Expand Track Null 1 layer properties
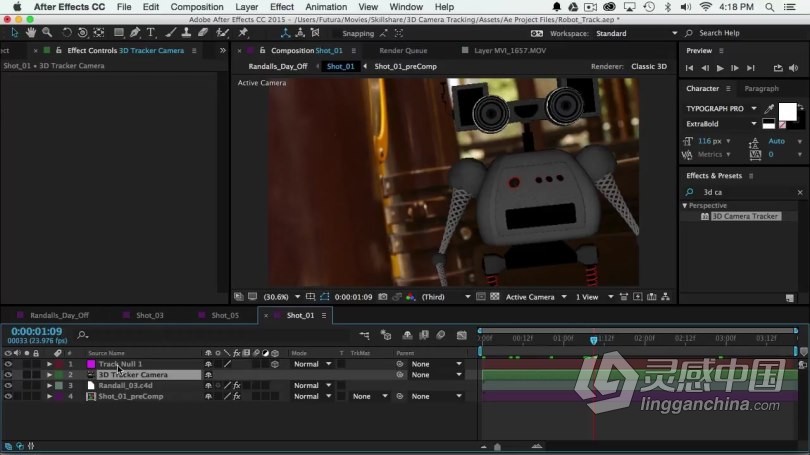This screenshot has height=455, width=810. pos(49,364)
